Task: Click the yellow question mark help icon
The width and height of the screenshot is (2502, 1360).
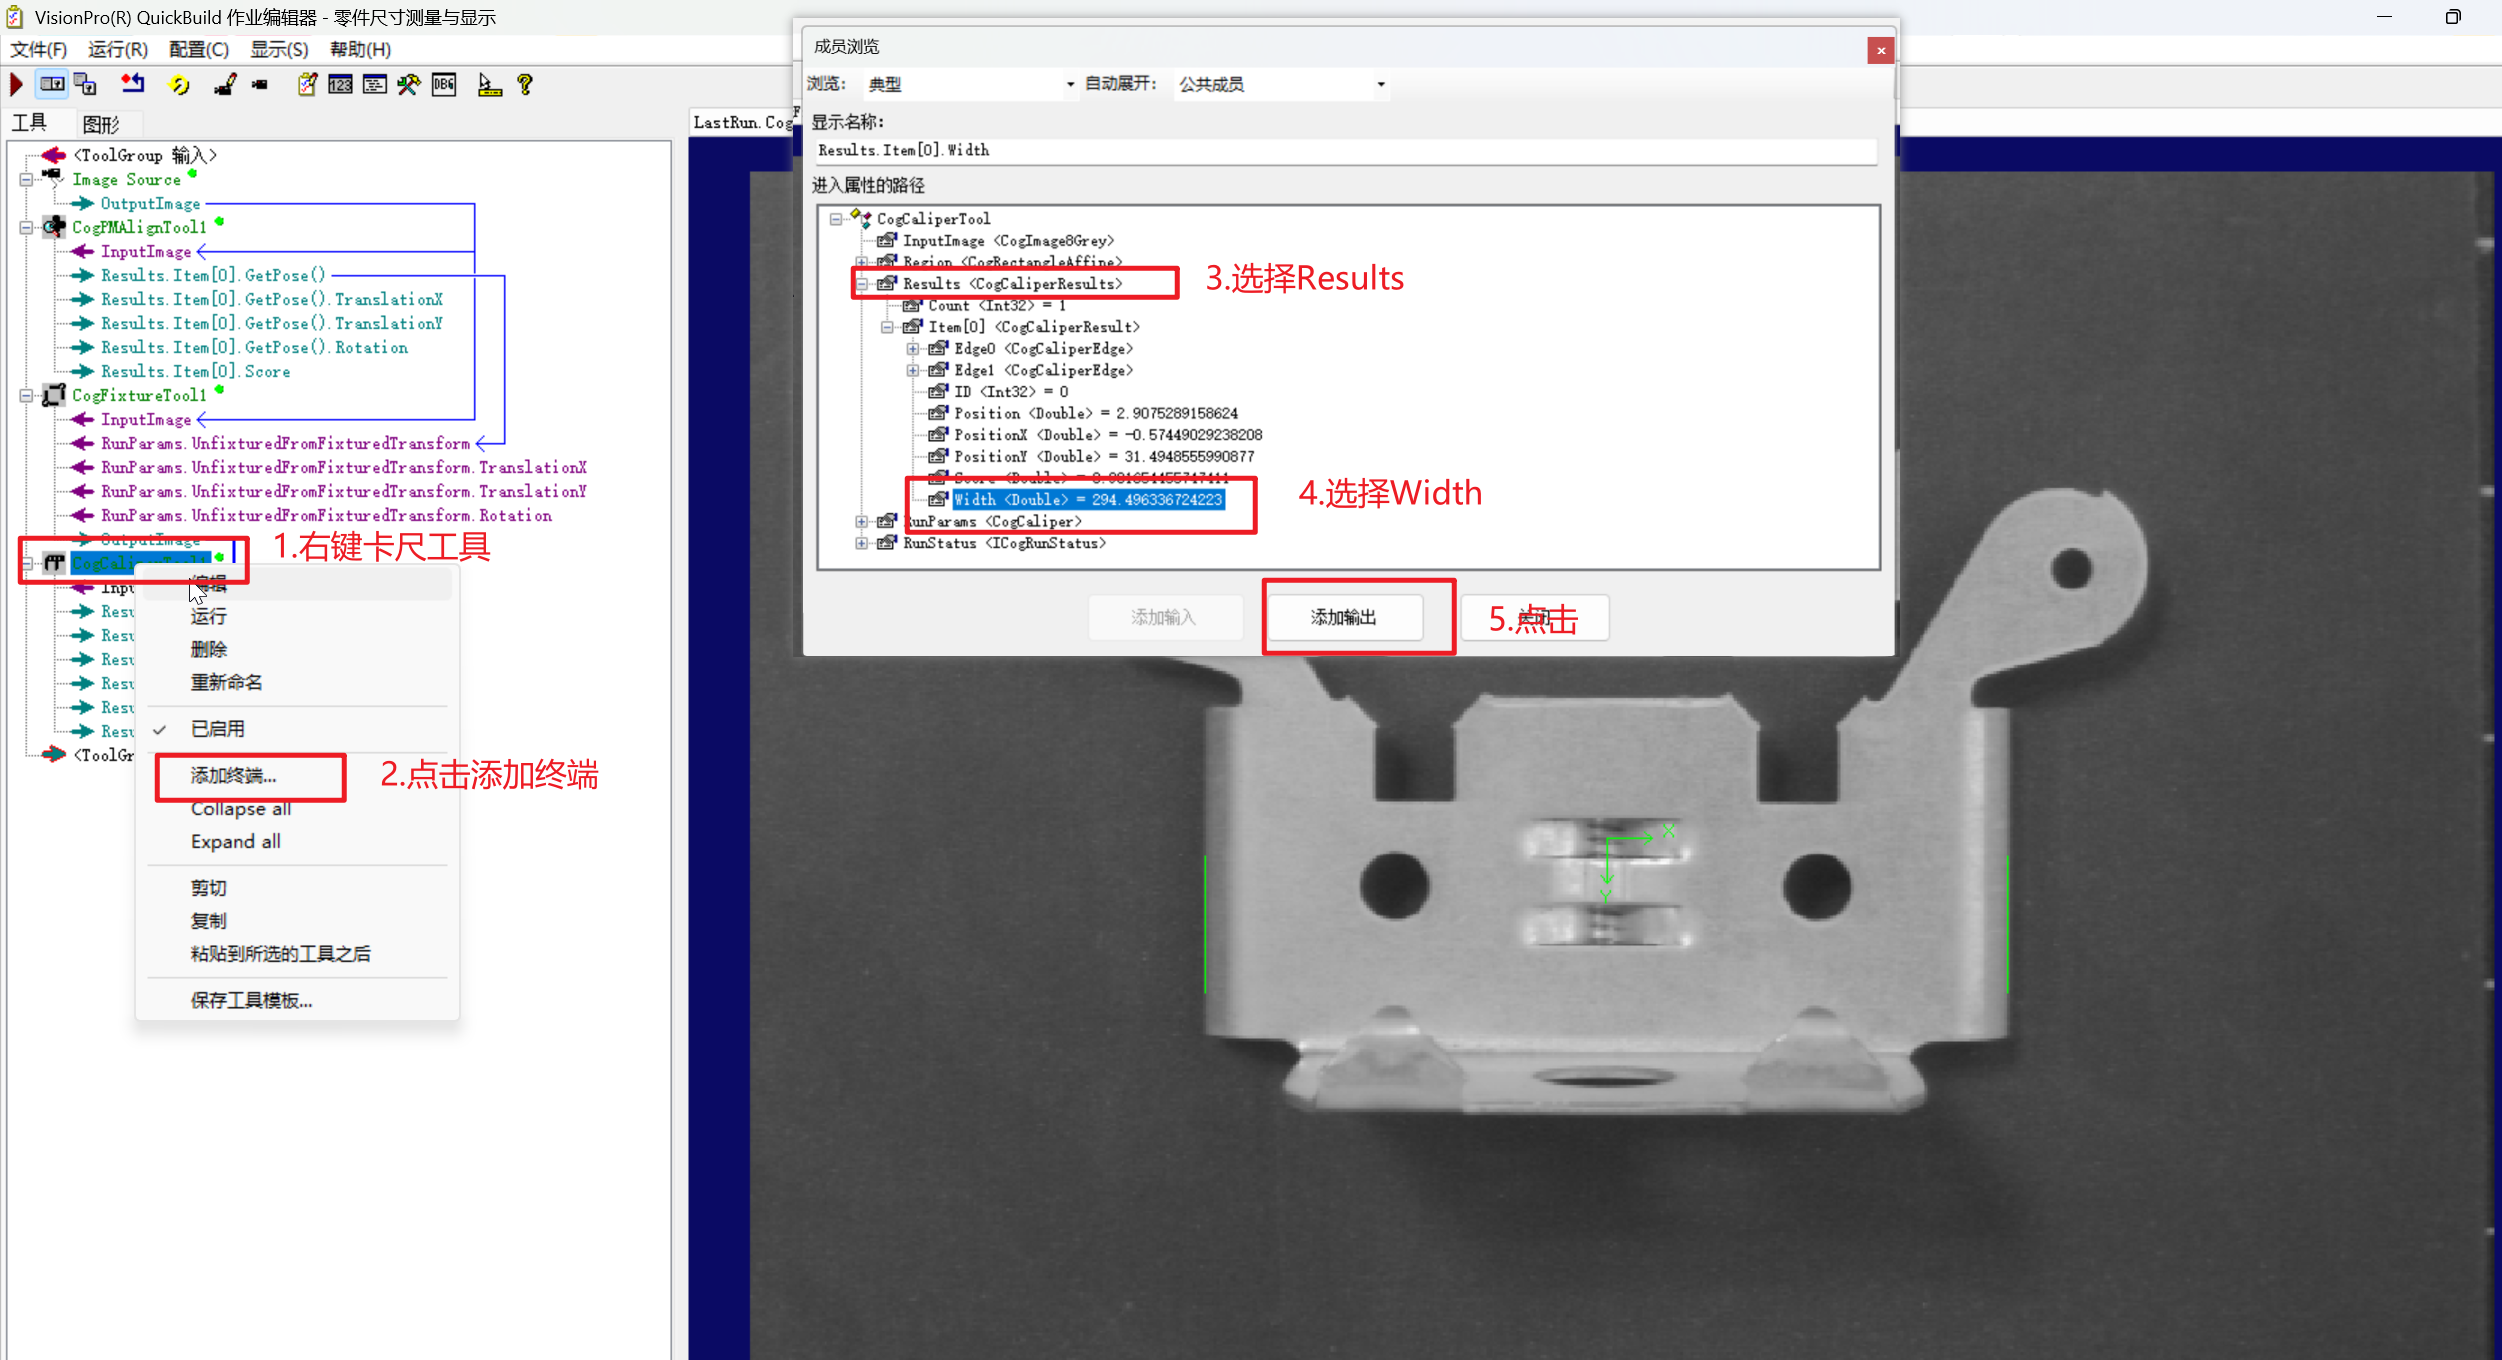Action: (x=524, y=85)
